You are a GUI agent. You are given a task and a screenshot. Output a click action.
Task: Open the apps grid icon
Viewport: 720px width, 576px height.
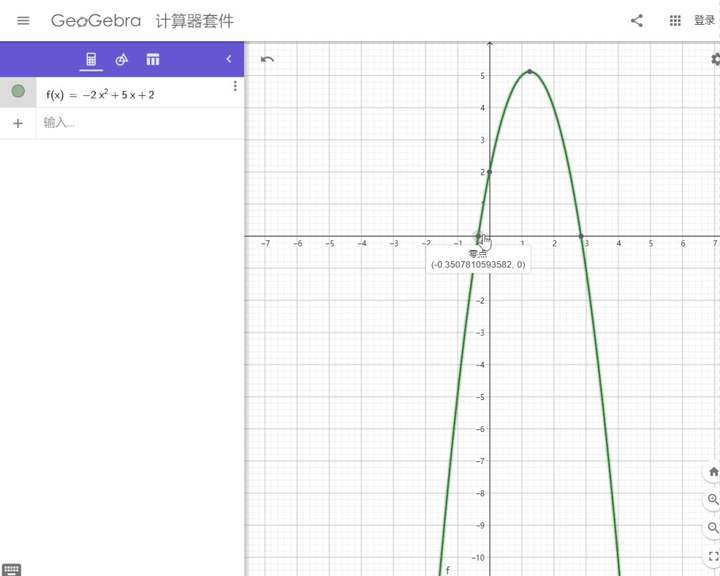pyautogui.click(x=675, y=21)
